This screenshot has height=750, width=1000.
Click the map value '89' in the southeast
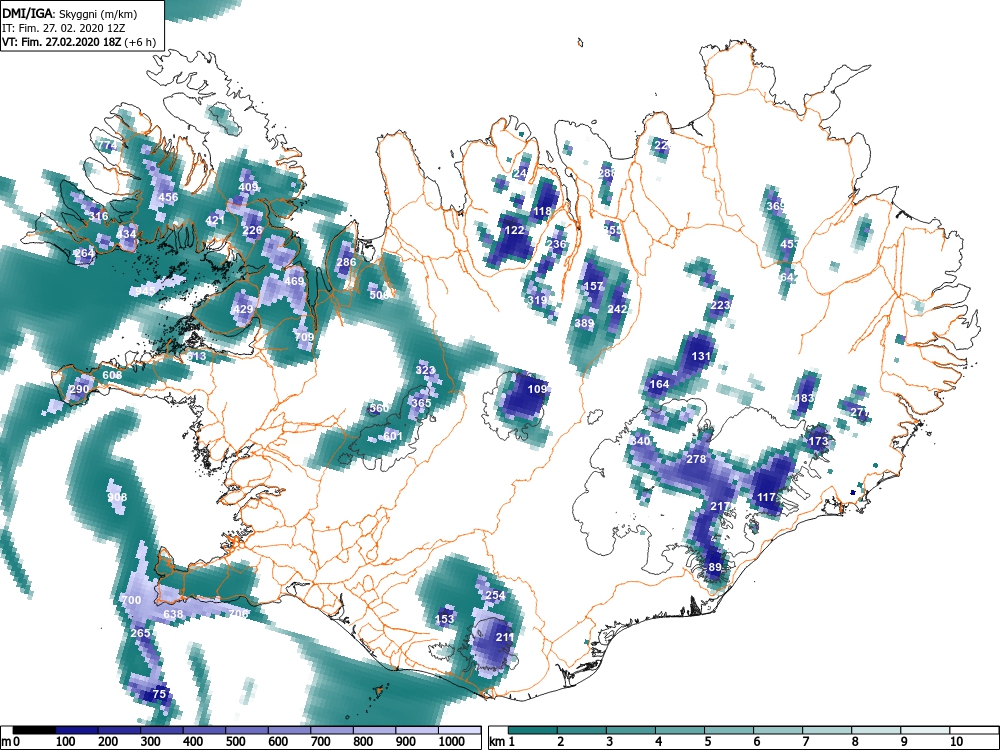(x=715, y=567)
